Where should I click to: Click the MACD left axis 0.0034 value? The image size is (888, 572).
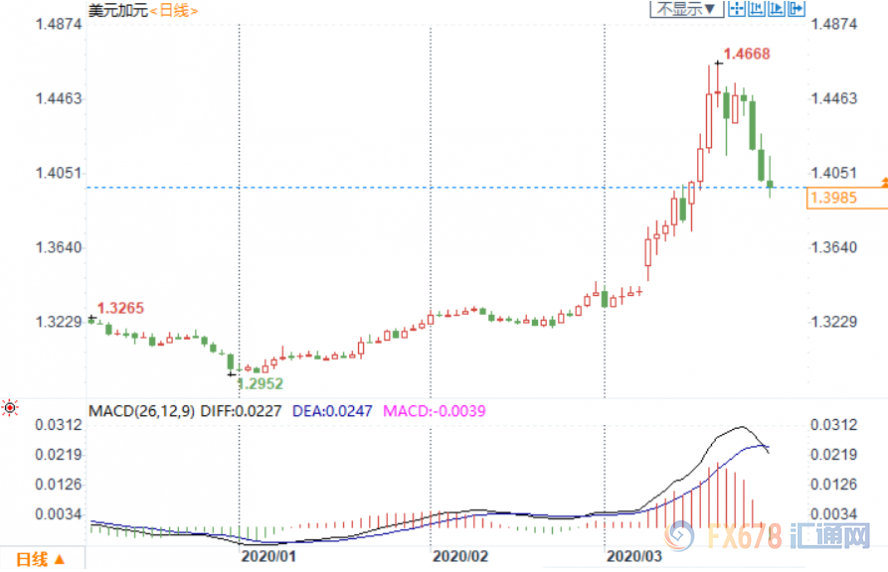tap(58, 514)
